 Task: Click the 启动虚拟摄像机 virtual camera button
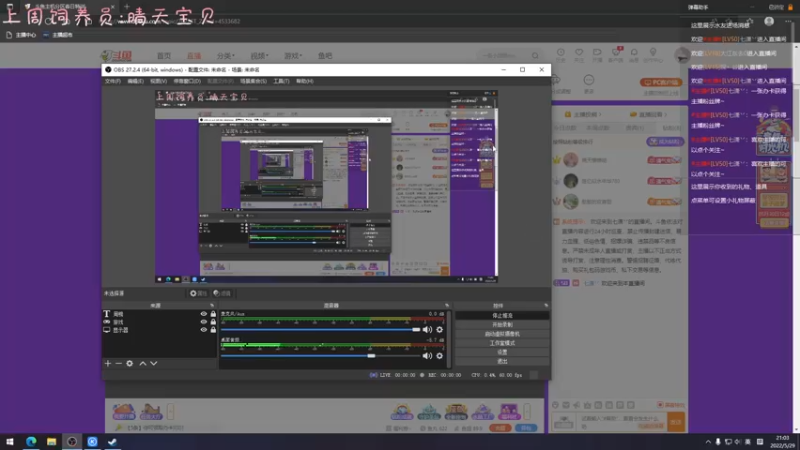(x=502, y=334)
